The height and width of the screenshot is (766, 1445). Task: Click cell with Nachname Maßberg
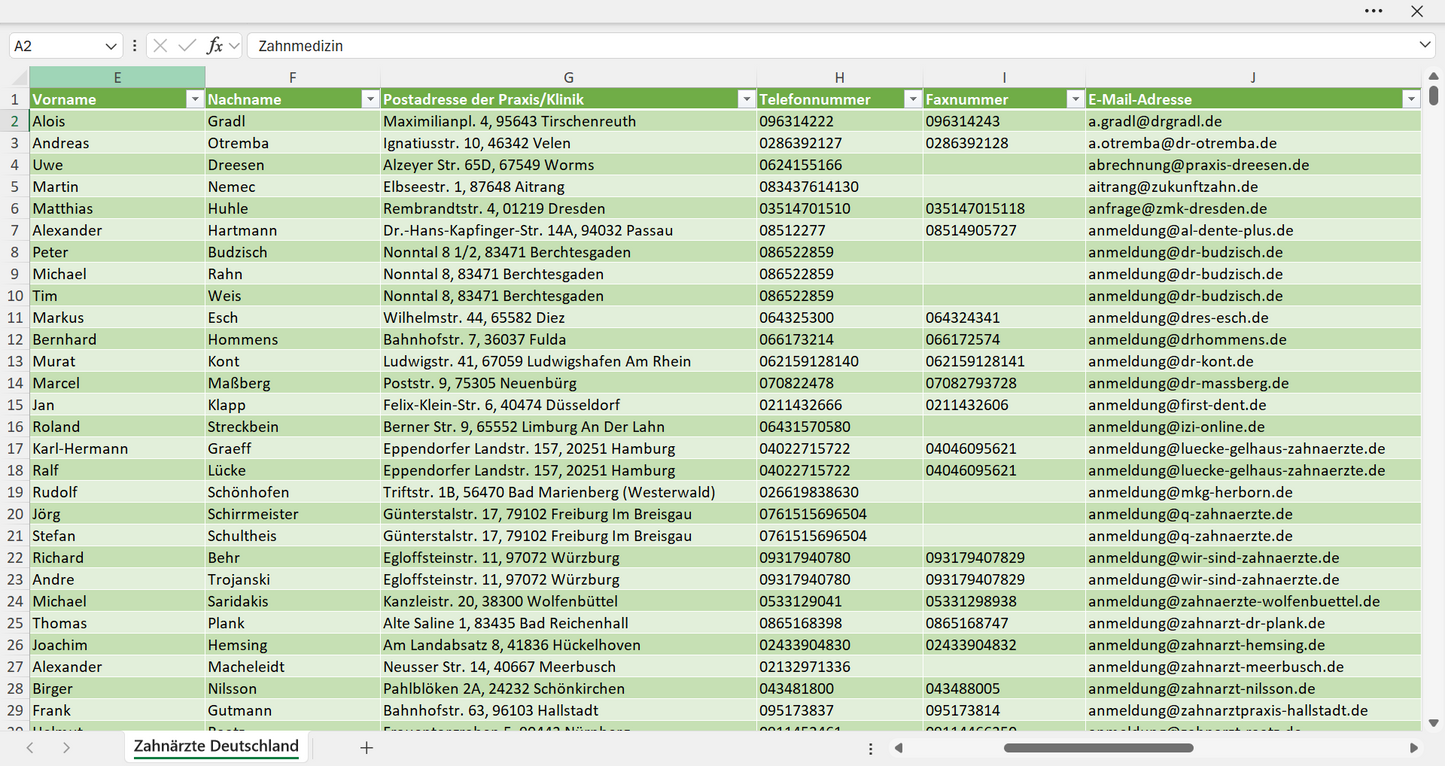tap(292, 383)
